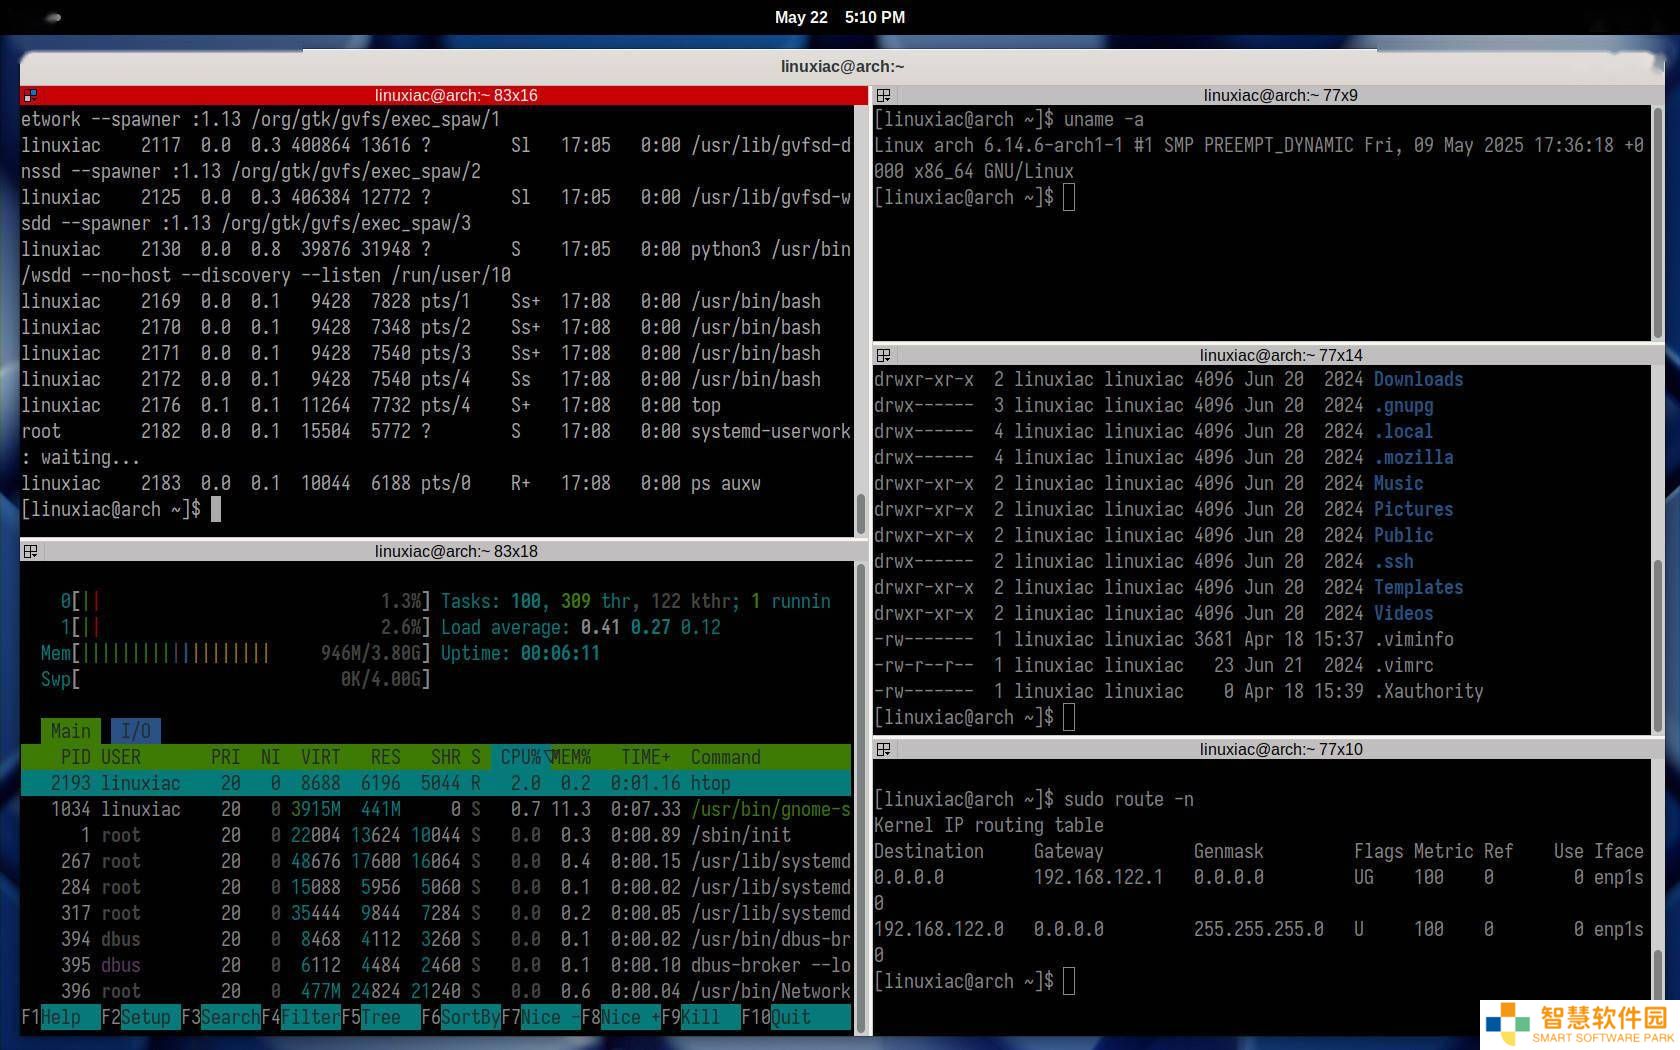Click the .viminfo file entry

[1413, 639]
